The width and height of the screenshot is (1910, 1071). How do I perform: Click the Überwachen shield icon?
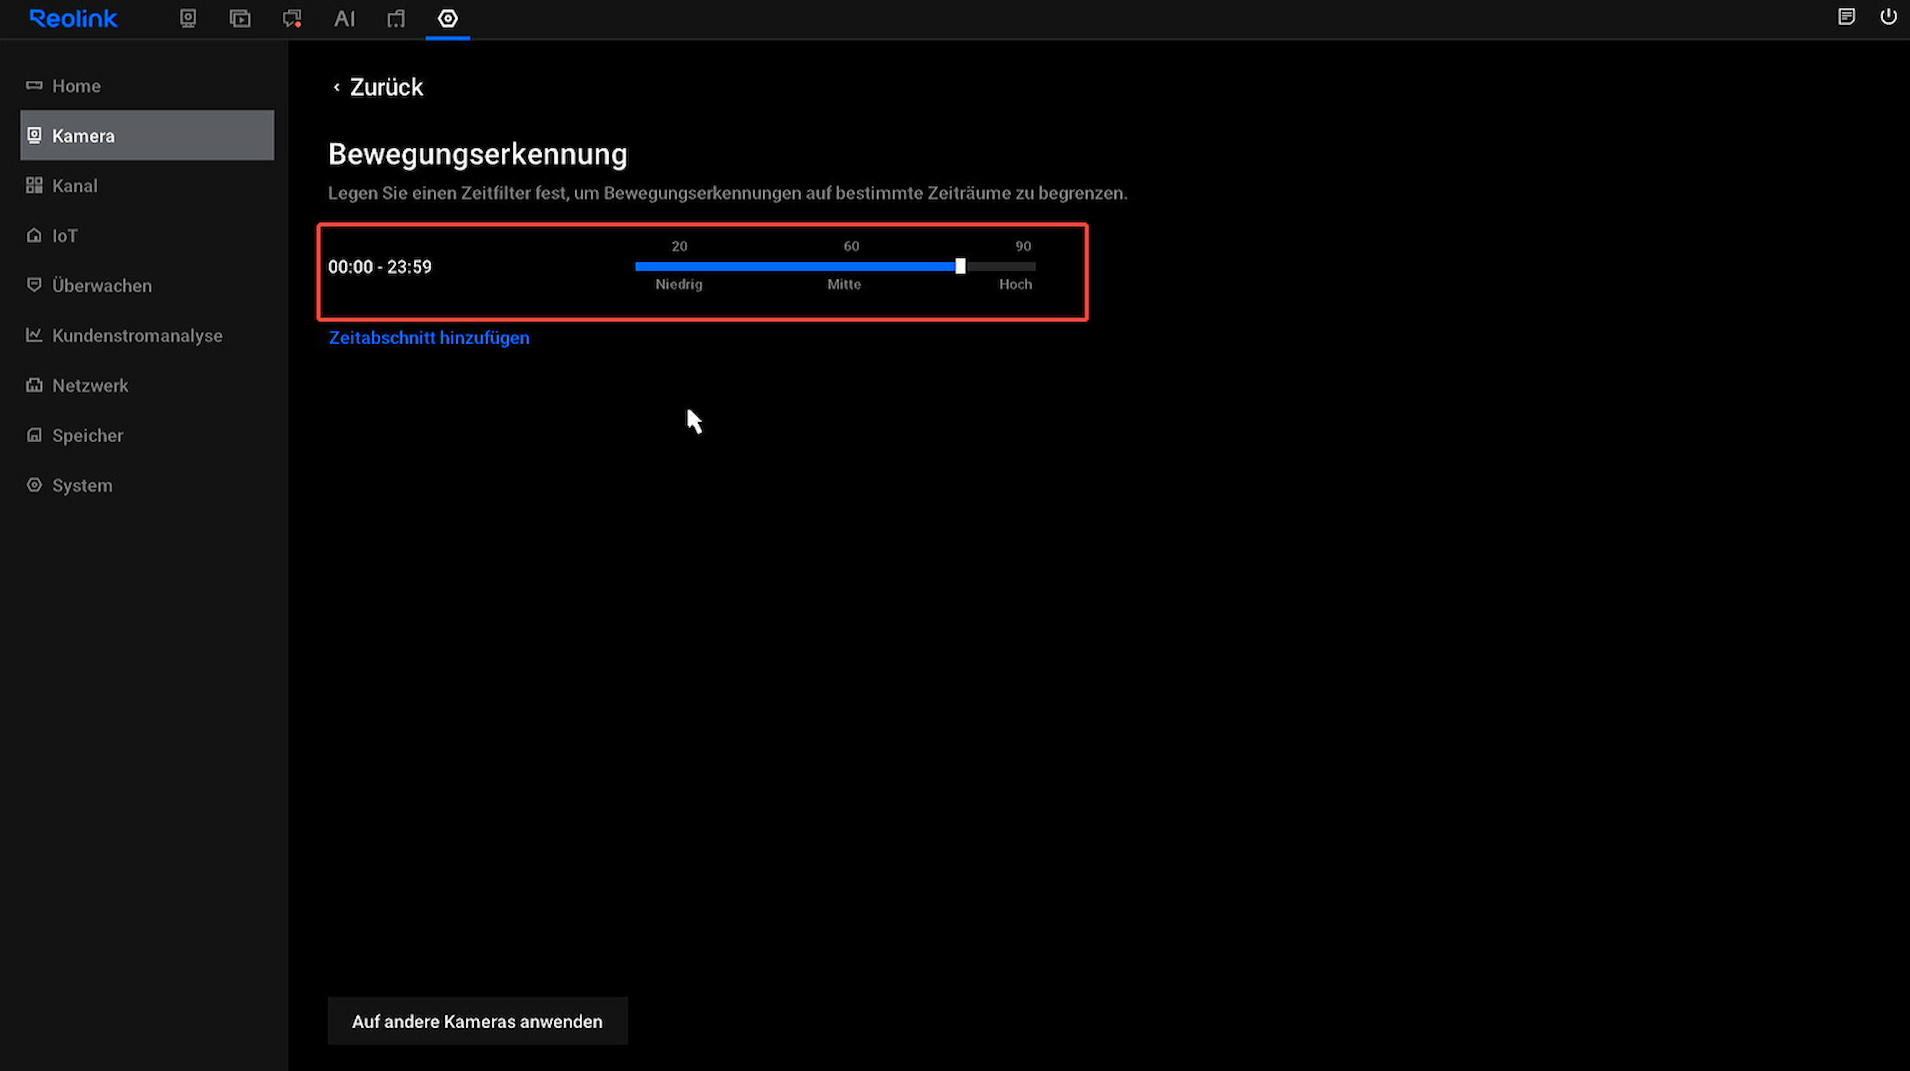(34, 285)
